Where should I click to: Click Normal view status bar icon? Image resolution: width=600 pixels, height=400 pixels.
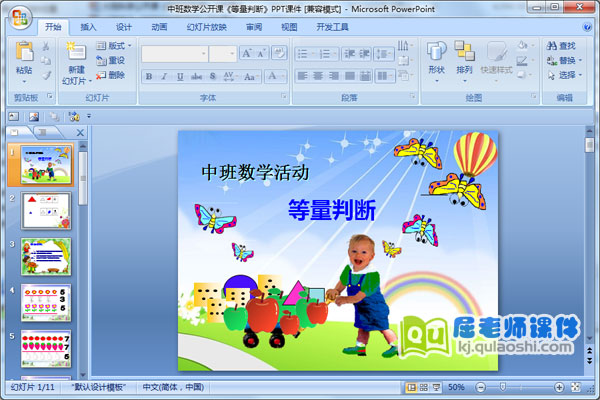click(411, 387)
